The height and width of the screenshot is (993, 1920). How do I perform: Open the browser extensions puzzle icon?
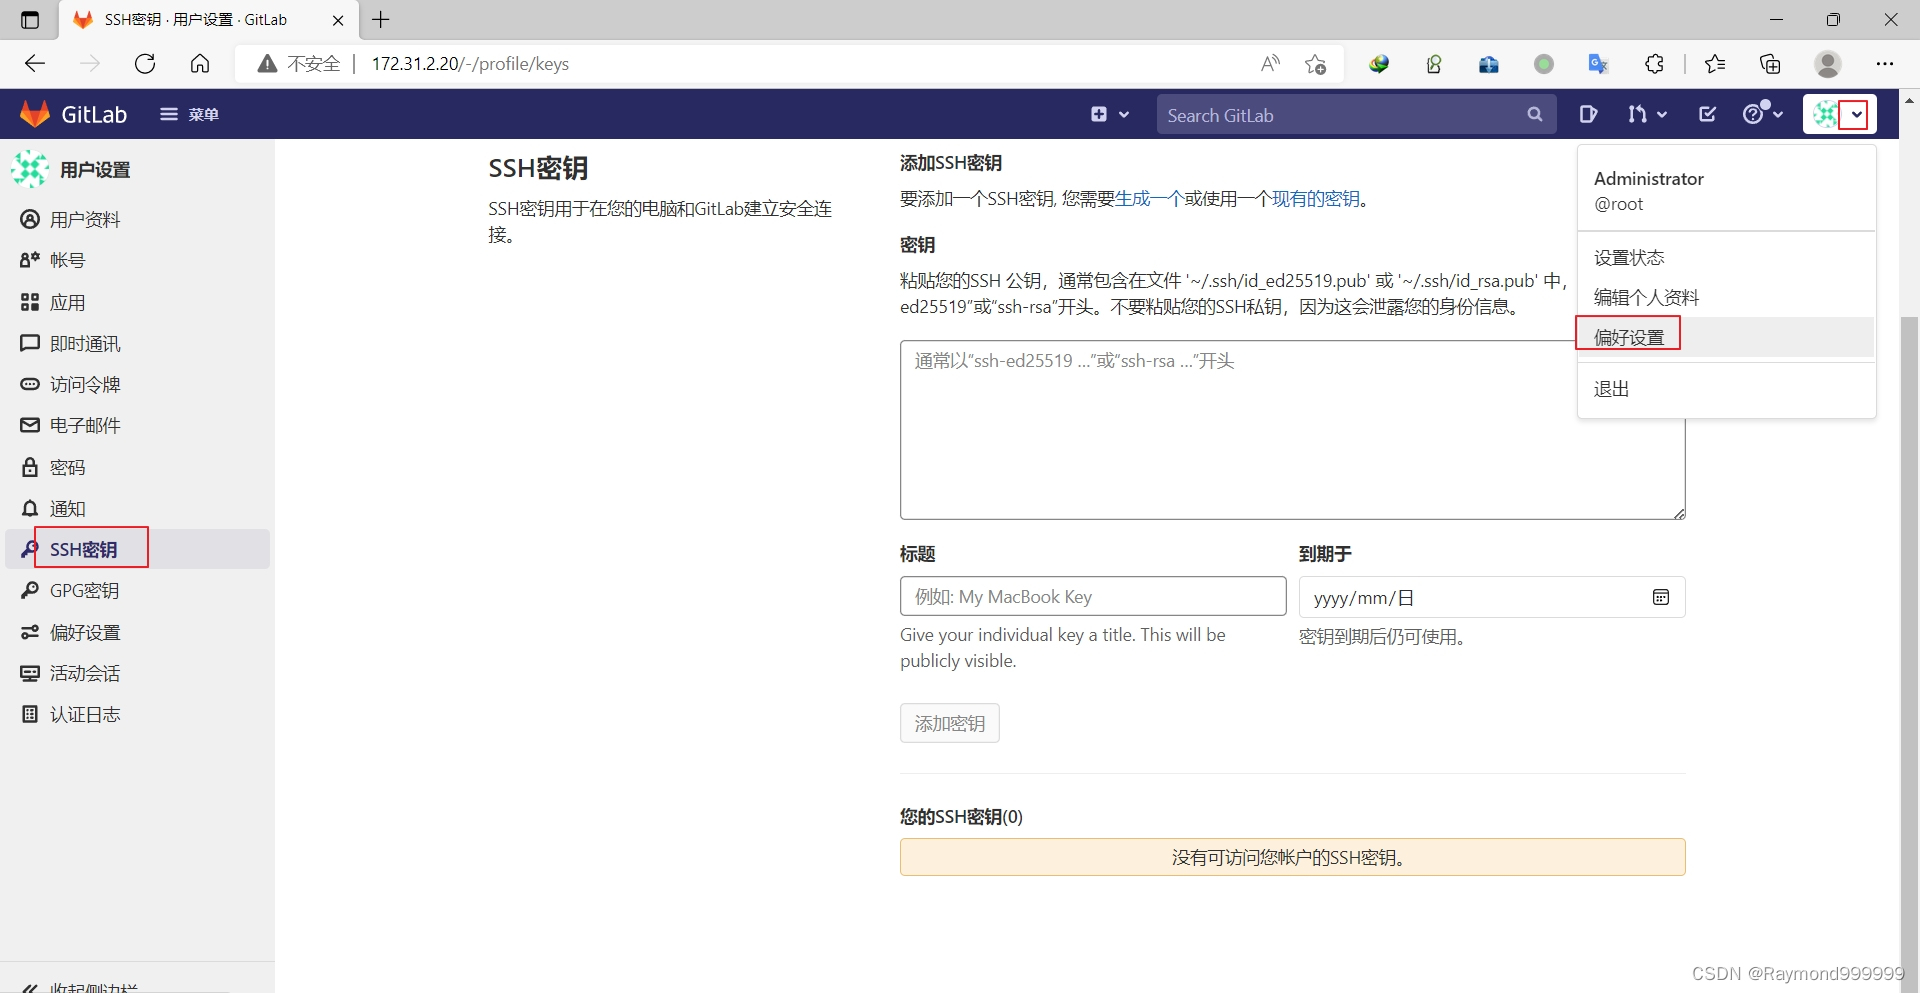pos(1654,64)
